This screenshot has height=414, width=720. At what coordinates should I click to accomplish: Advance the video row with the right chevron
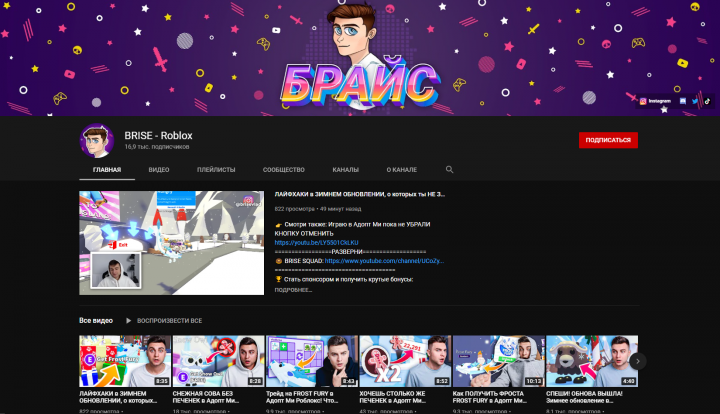tap(637, 361)
